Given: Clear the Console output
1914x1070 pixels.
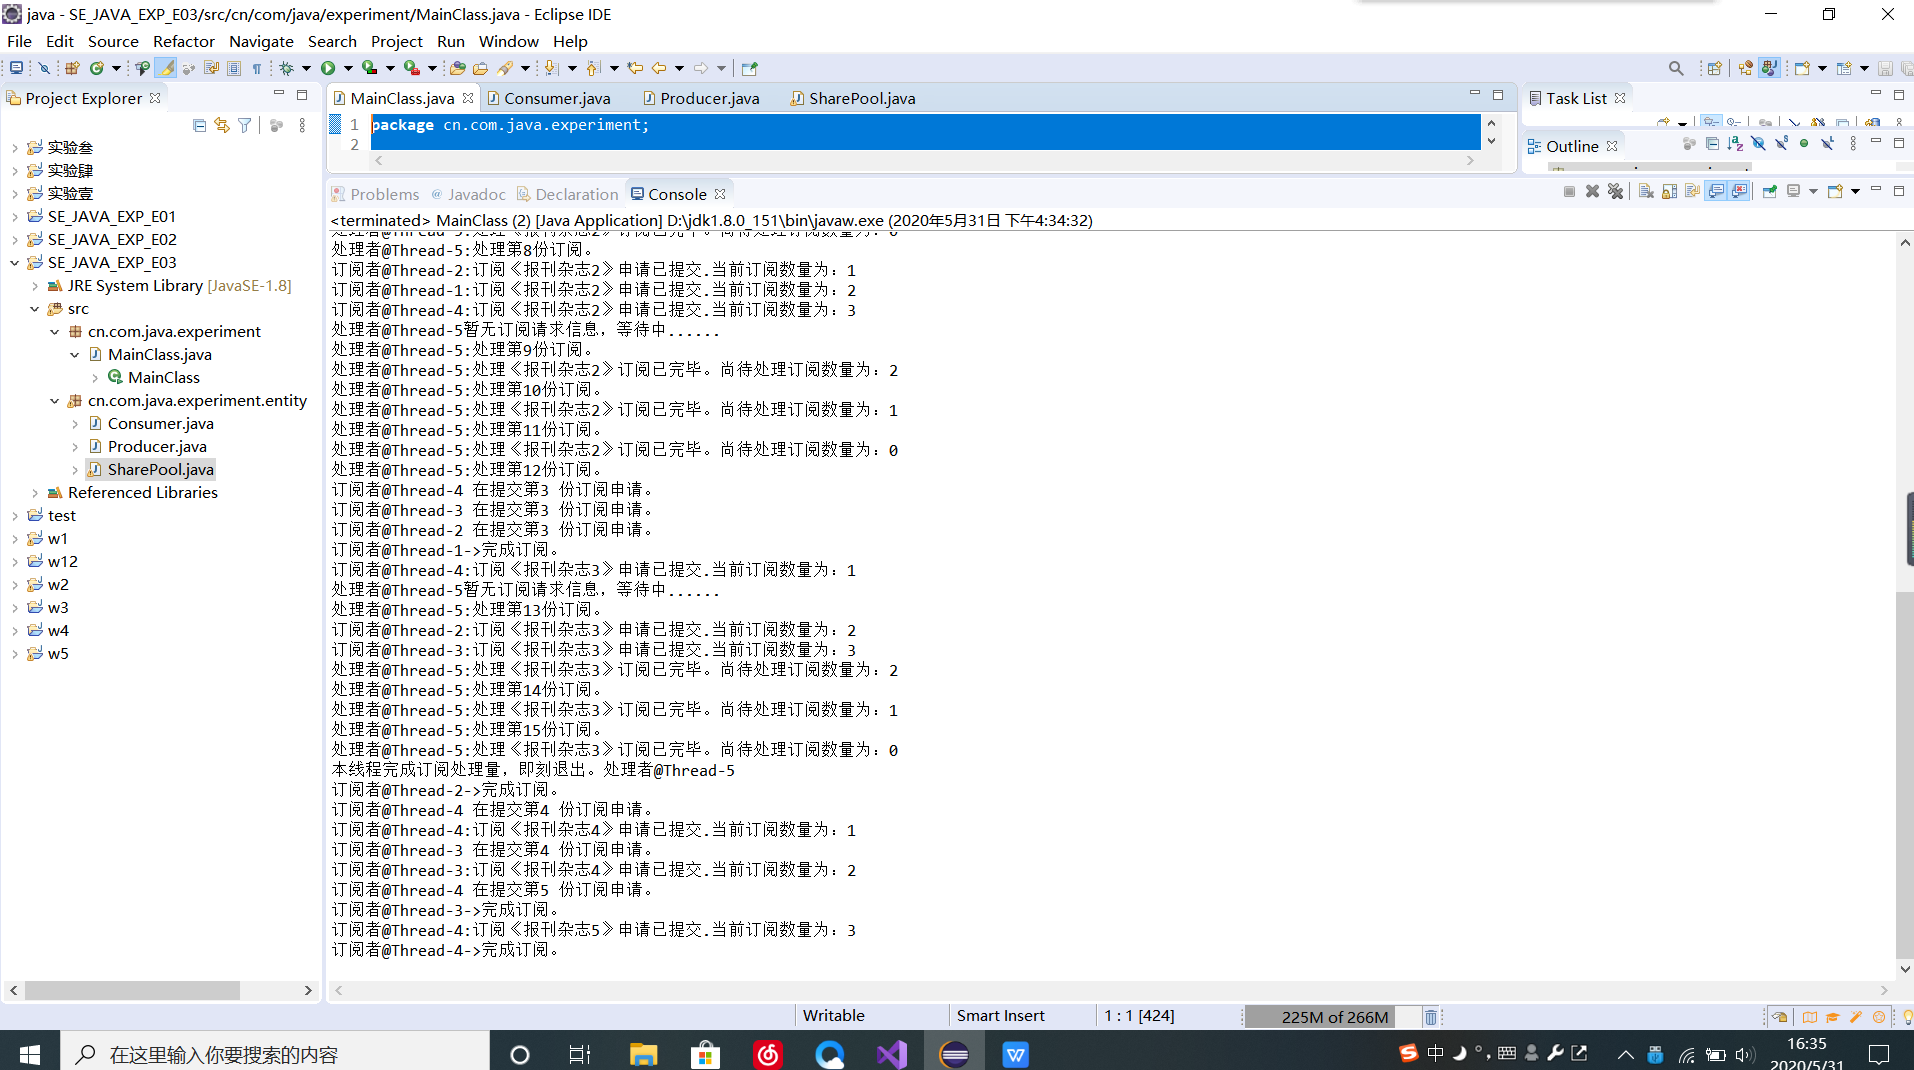Looking at the screenshot, I should [x=1647, y=191].
